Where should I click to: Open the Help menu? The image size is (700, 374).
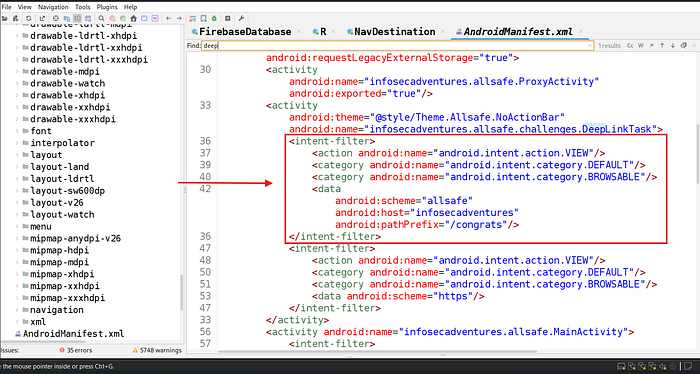click(130, 7)
